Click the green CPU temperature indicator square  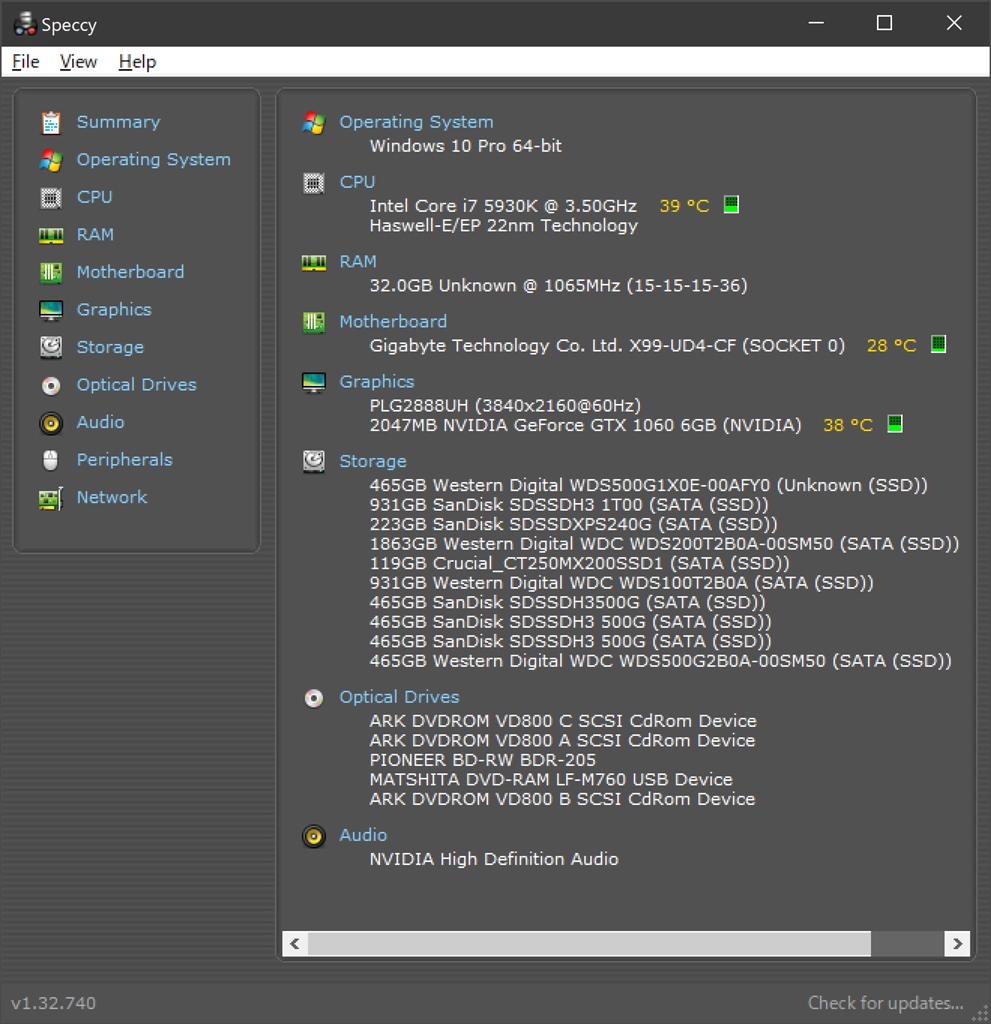[x=731, y=204]
